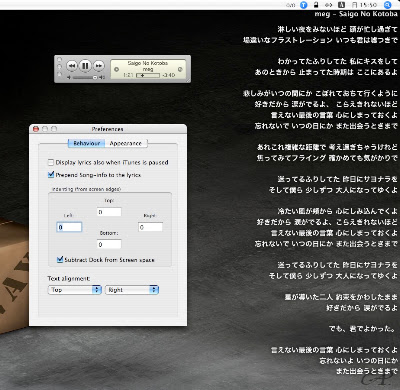Click the double-arrow sync icon in menu bar

click(x=329, y=5)
